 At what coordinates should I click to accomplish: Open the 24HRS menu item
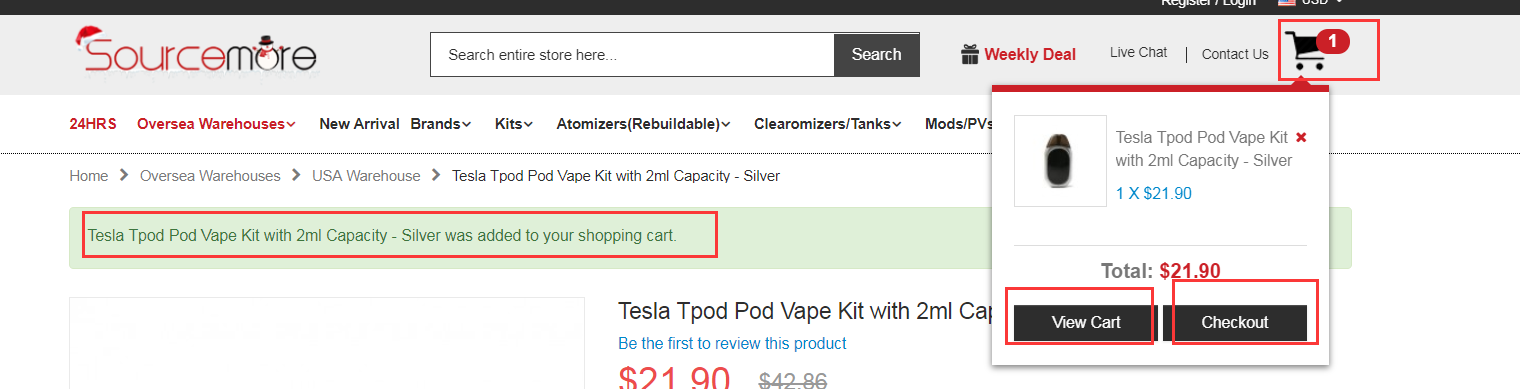[x=93, y=124]
